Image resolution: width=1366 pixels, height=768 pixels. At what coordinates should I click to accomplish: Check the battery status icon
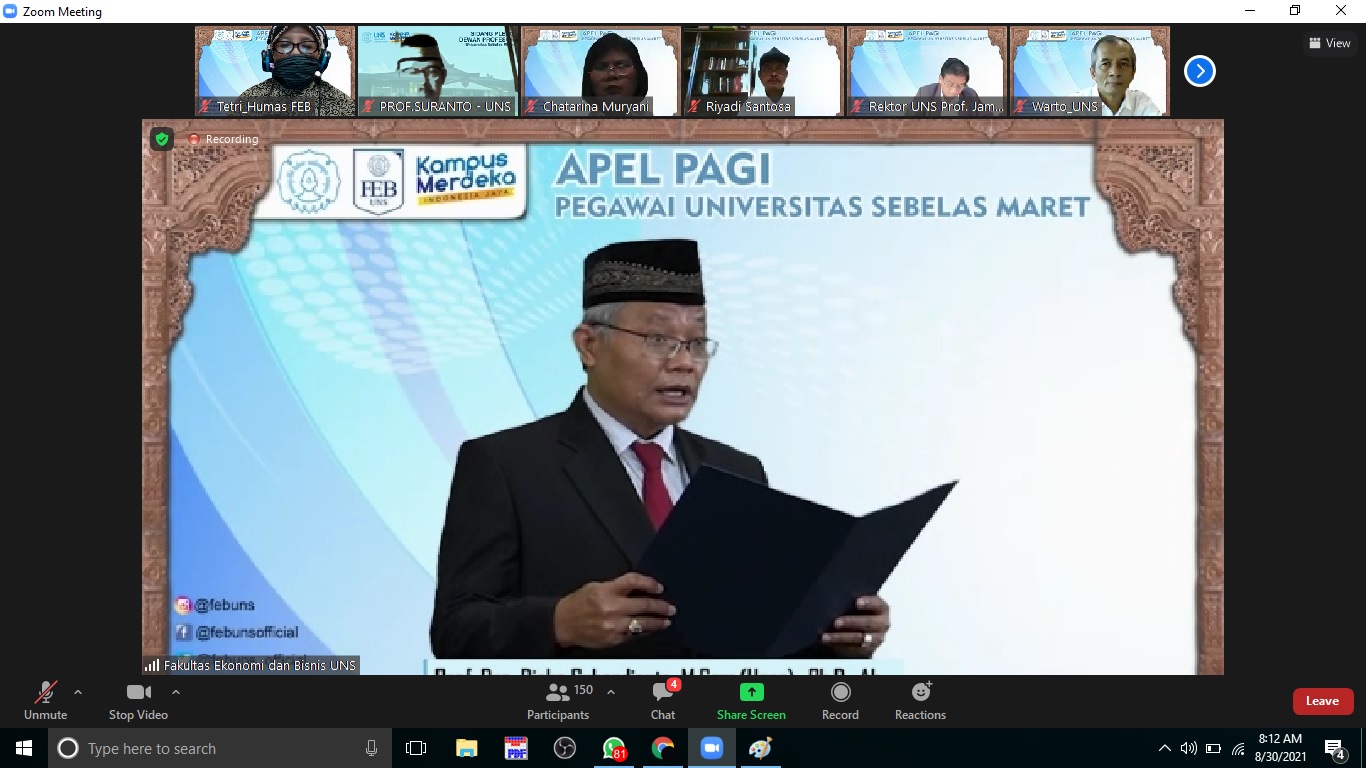coord(1214,748)
